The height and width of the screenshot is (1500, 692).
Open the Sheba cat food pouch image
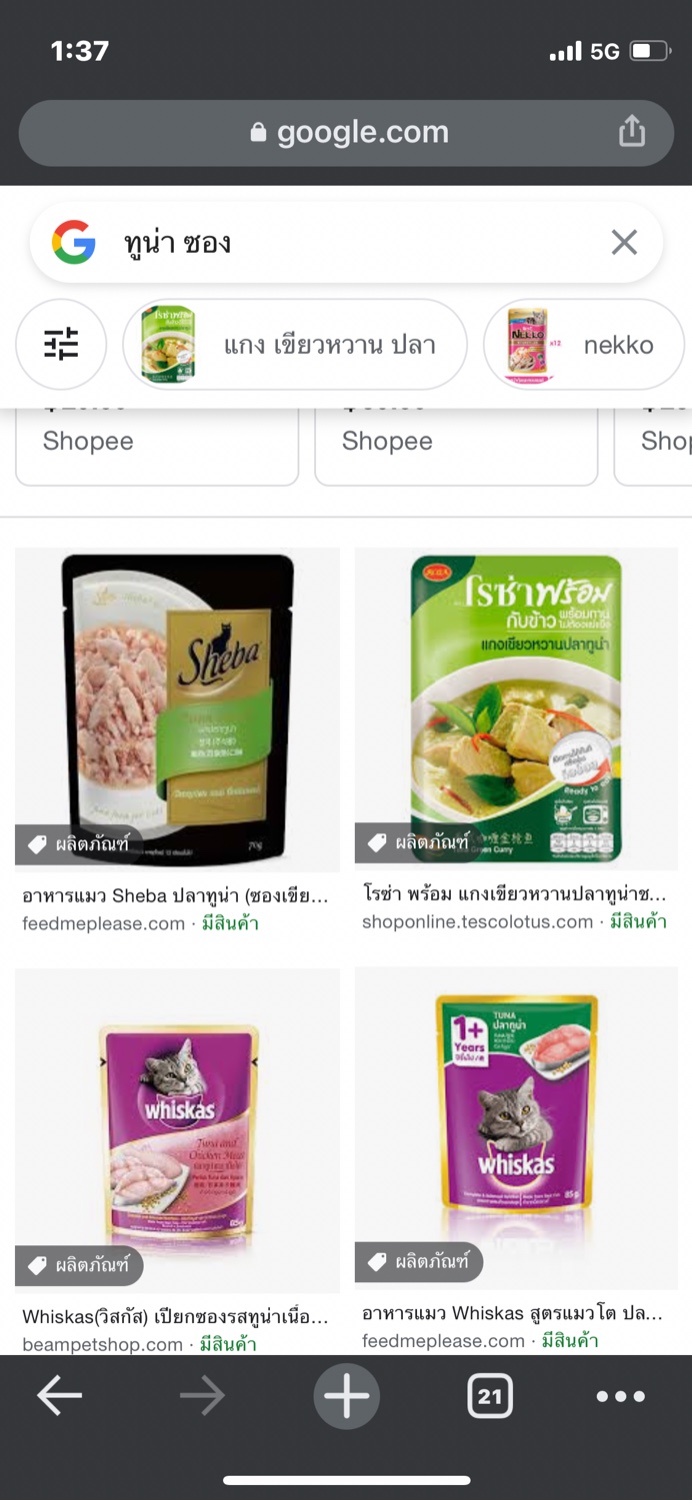[177, 709]
